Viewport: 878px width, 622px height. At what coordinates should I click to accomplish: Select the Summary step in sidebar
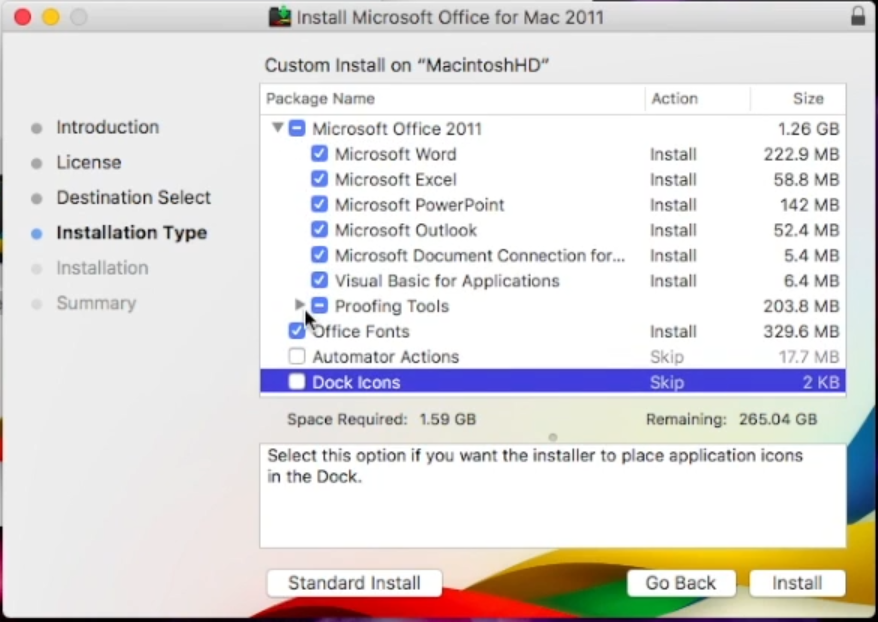click(96, 303)
